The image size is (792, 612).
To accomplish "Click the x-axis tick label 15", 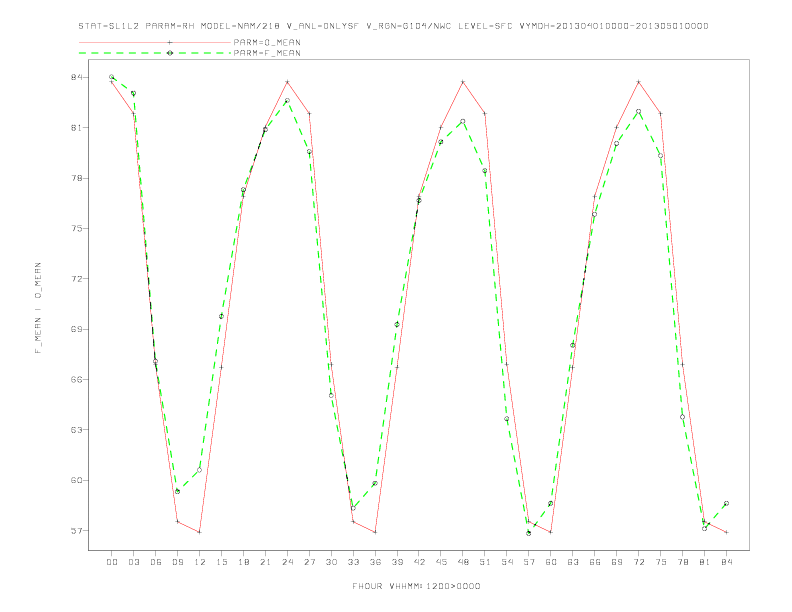I will (x=221, y=562).
